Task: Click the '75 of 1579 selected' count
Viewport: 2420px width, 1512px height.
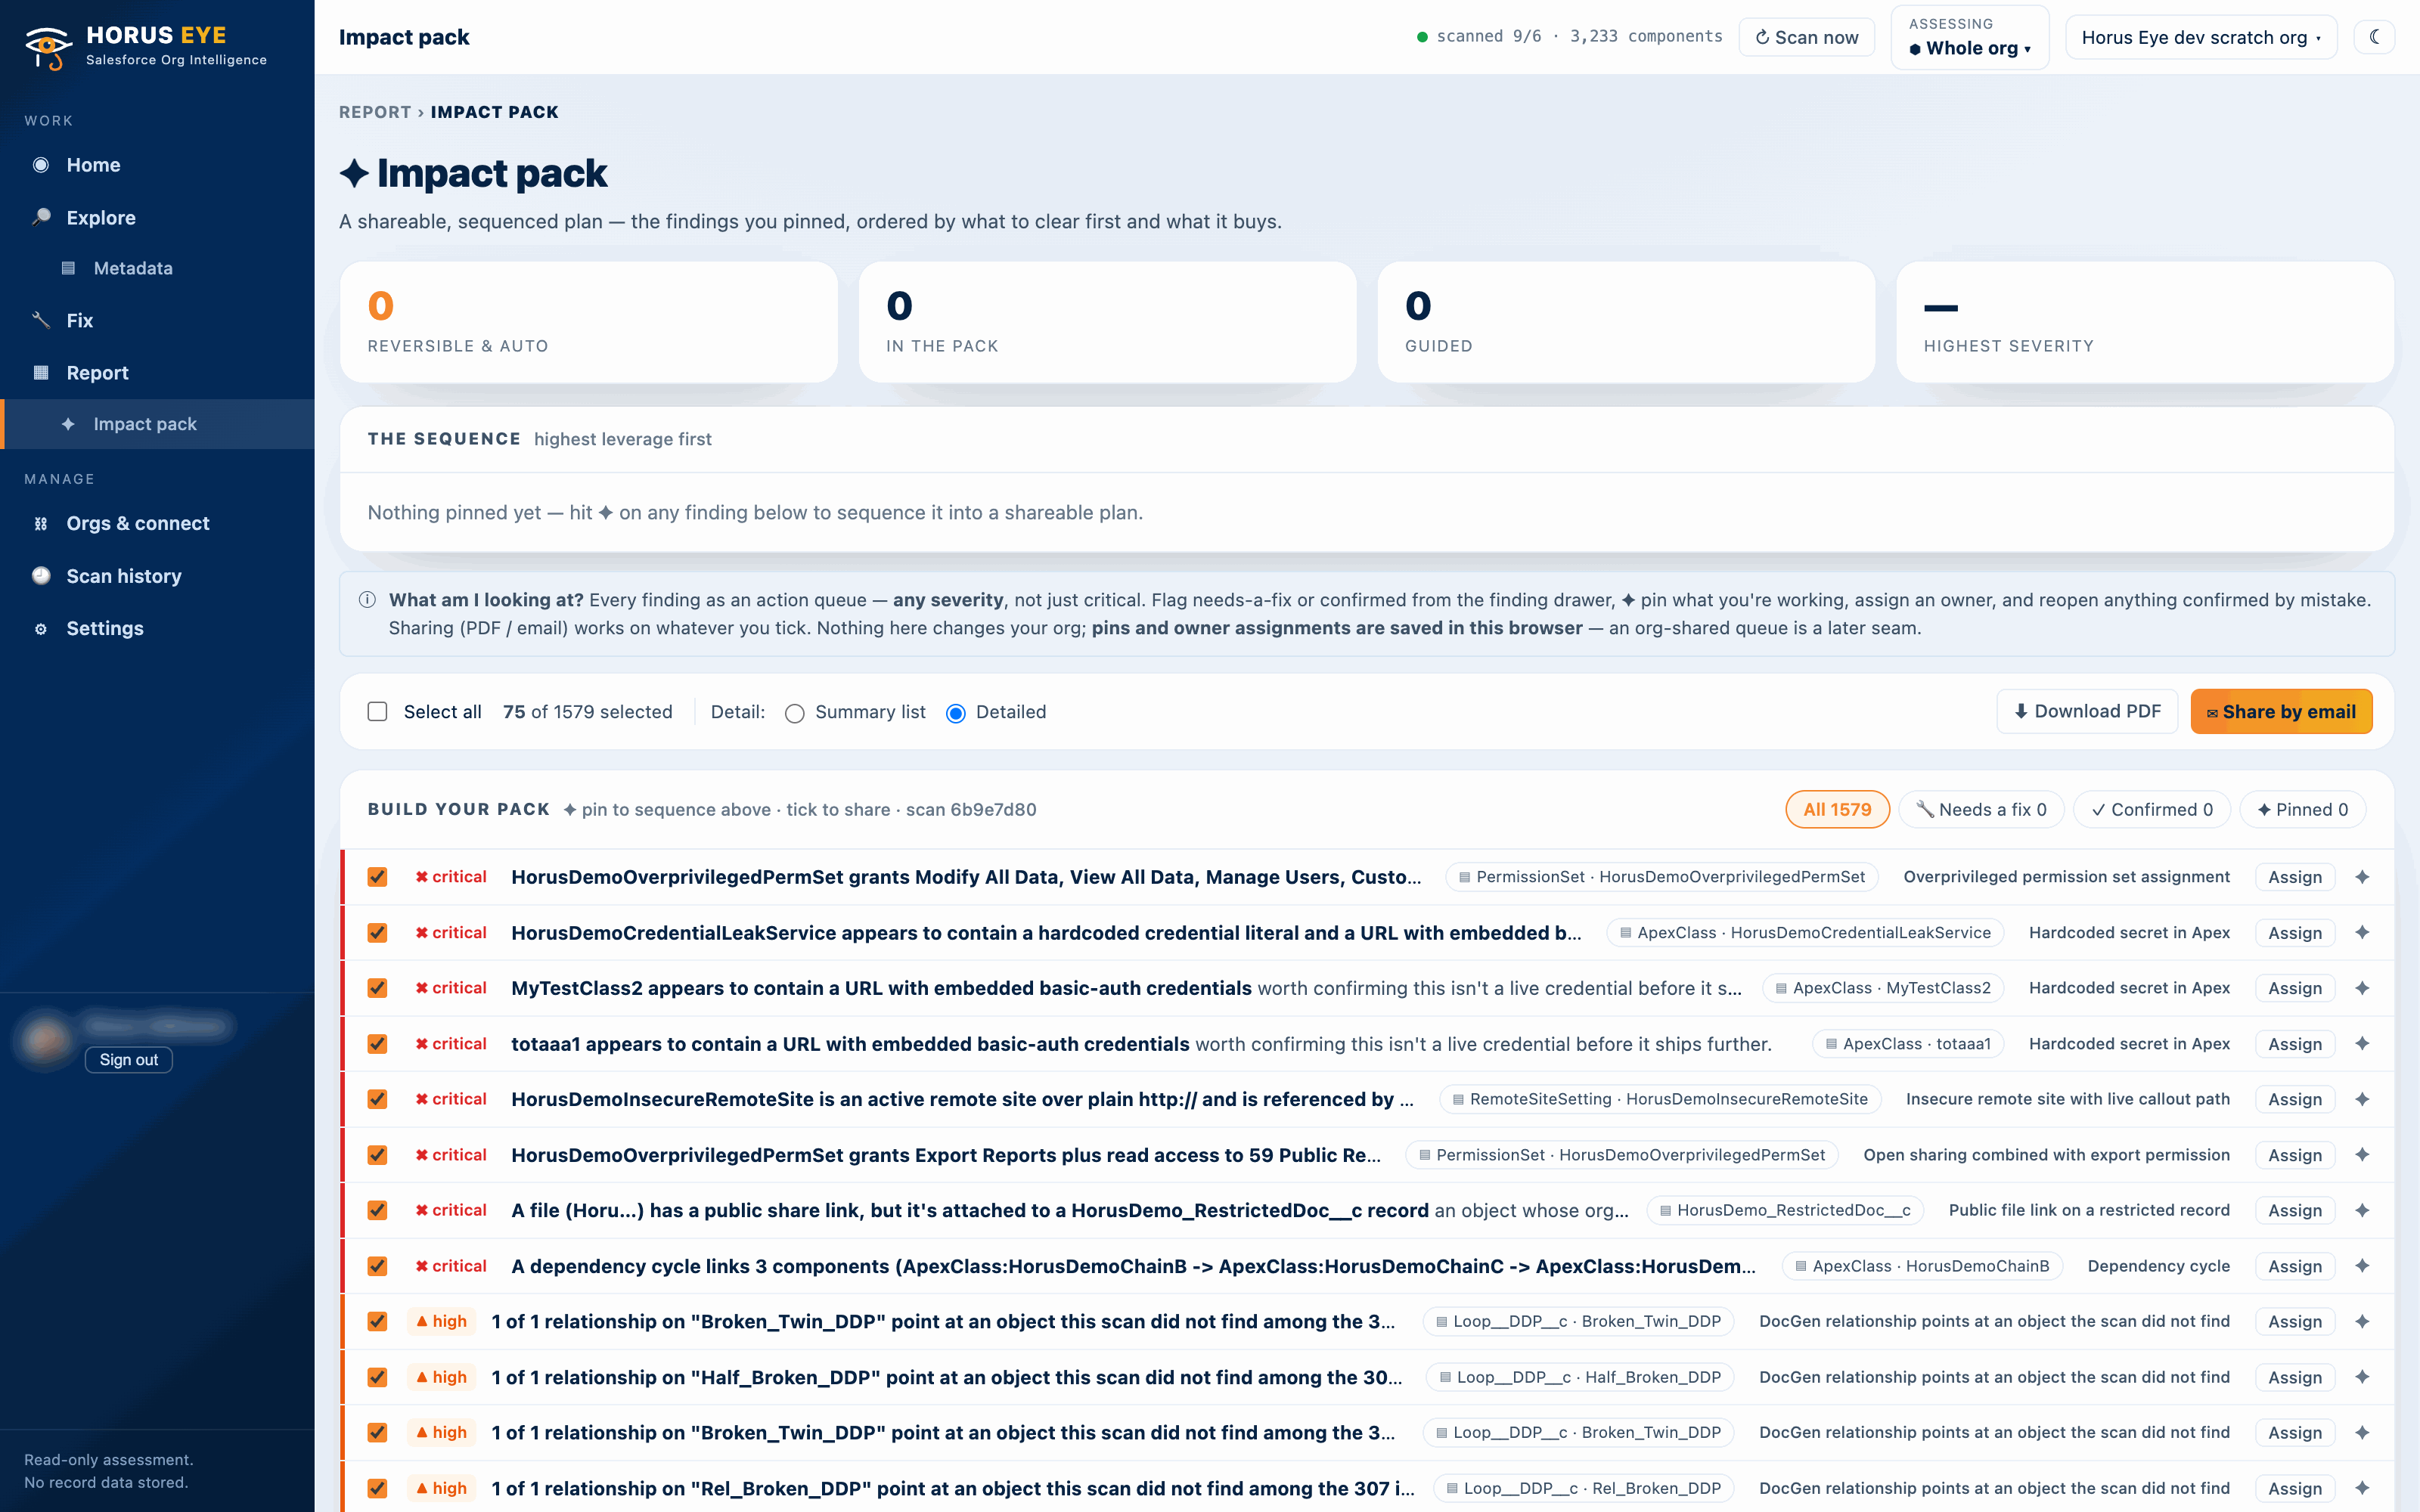Action: 588,712
